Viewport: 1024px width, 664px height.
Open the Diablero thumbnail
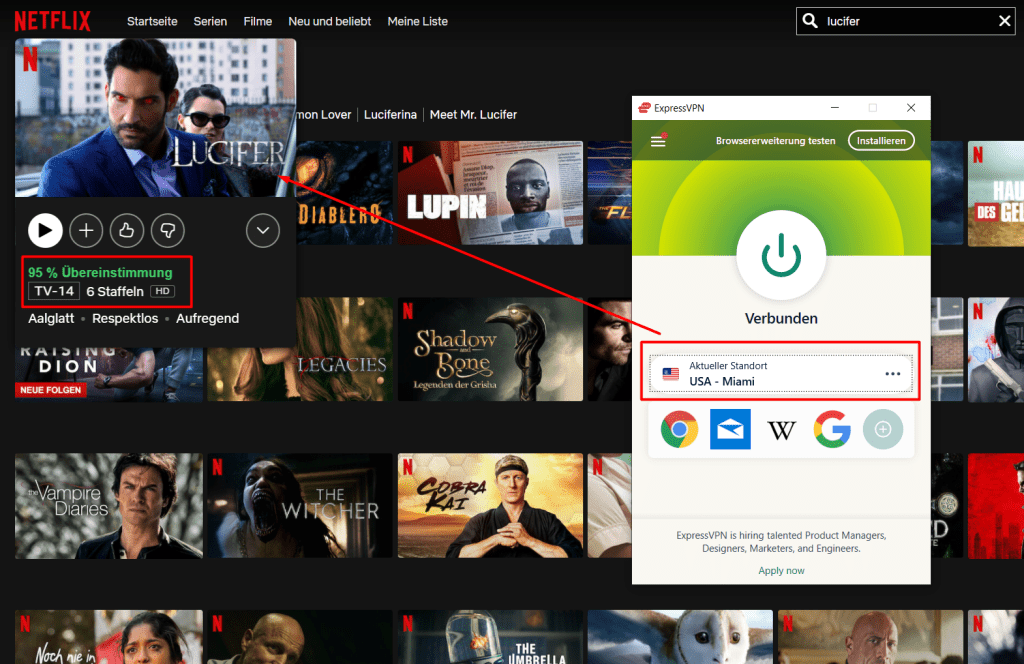click(x=344, y=193)
